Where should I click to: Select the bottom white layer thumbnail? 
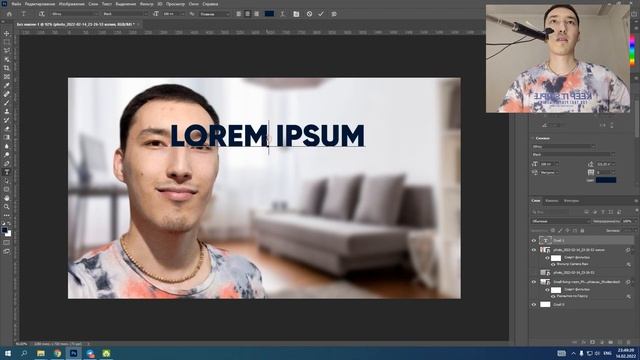click(545, 304)
